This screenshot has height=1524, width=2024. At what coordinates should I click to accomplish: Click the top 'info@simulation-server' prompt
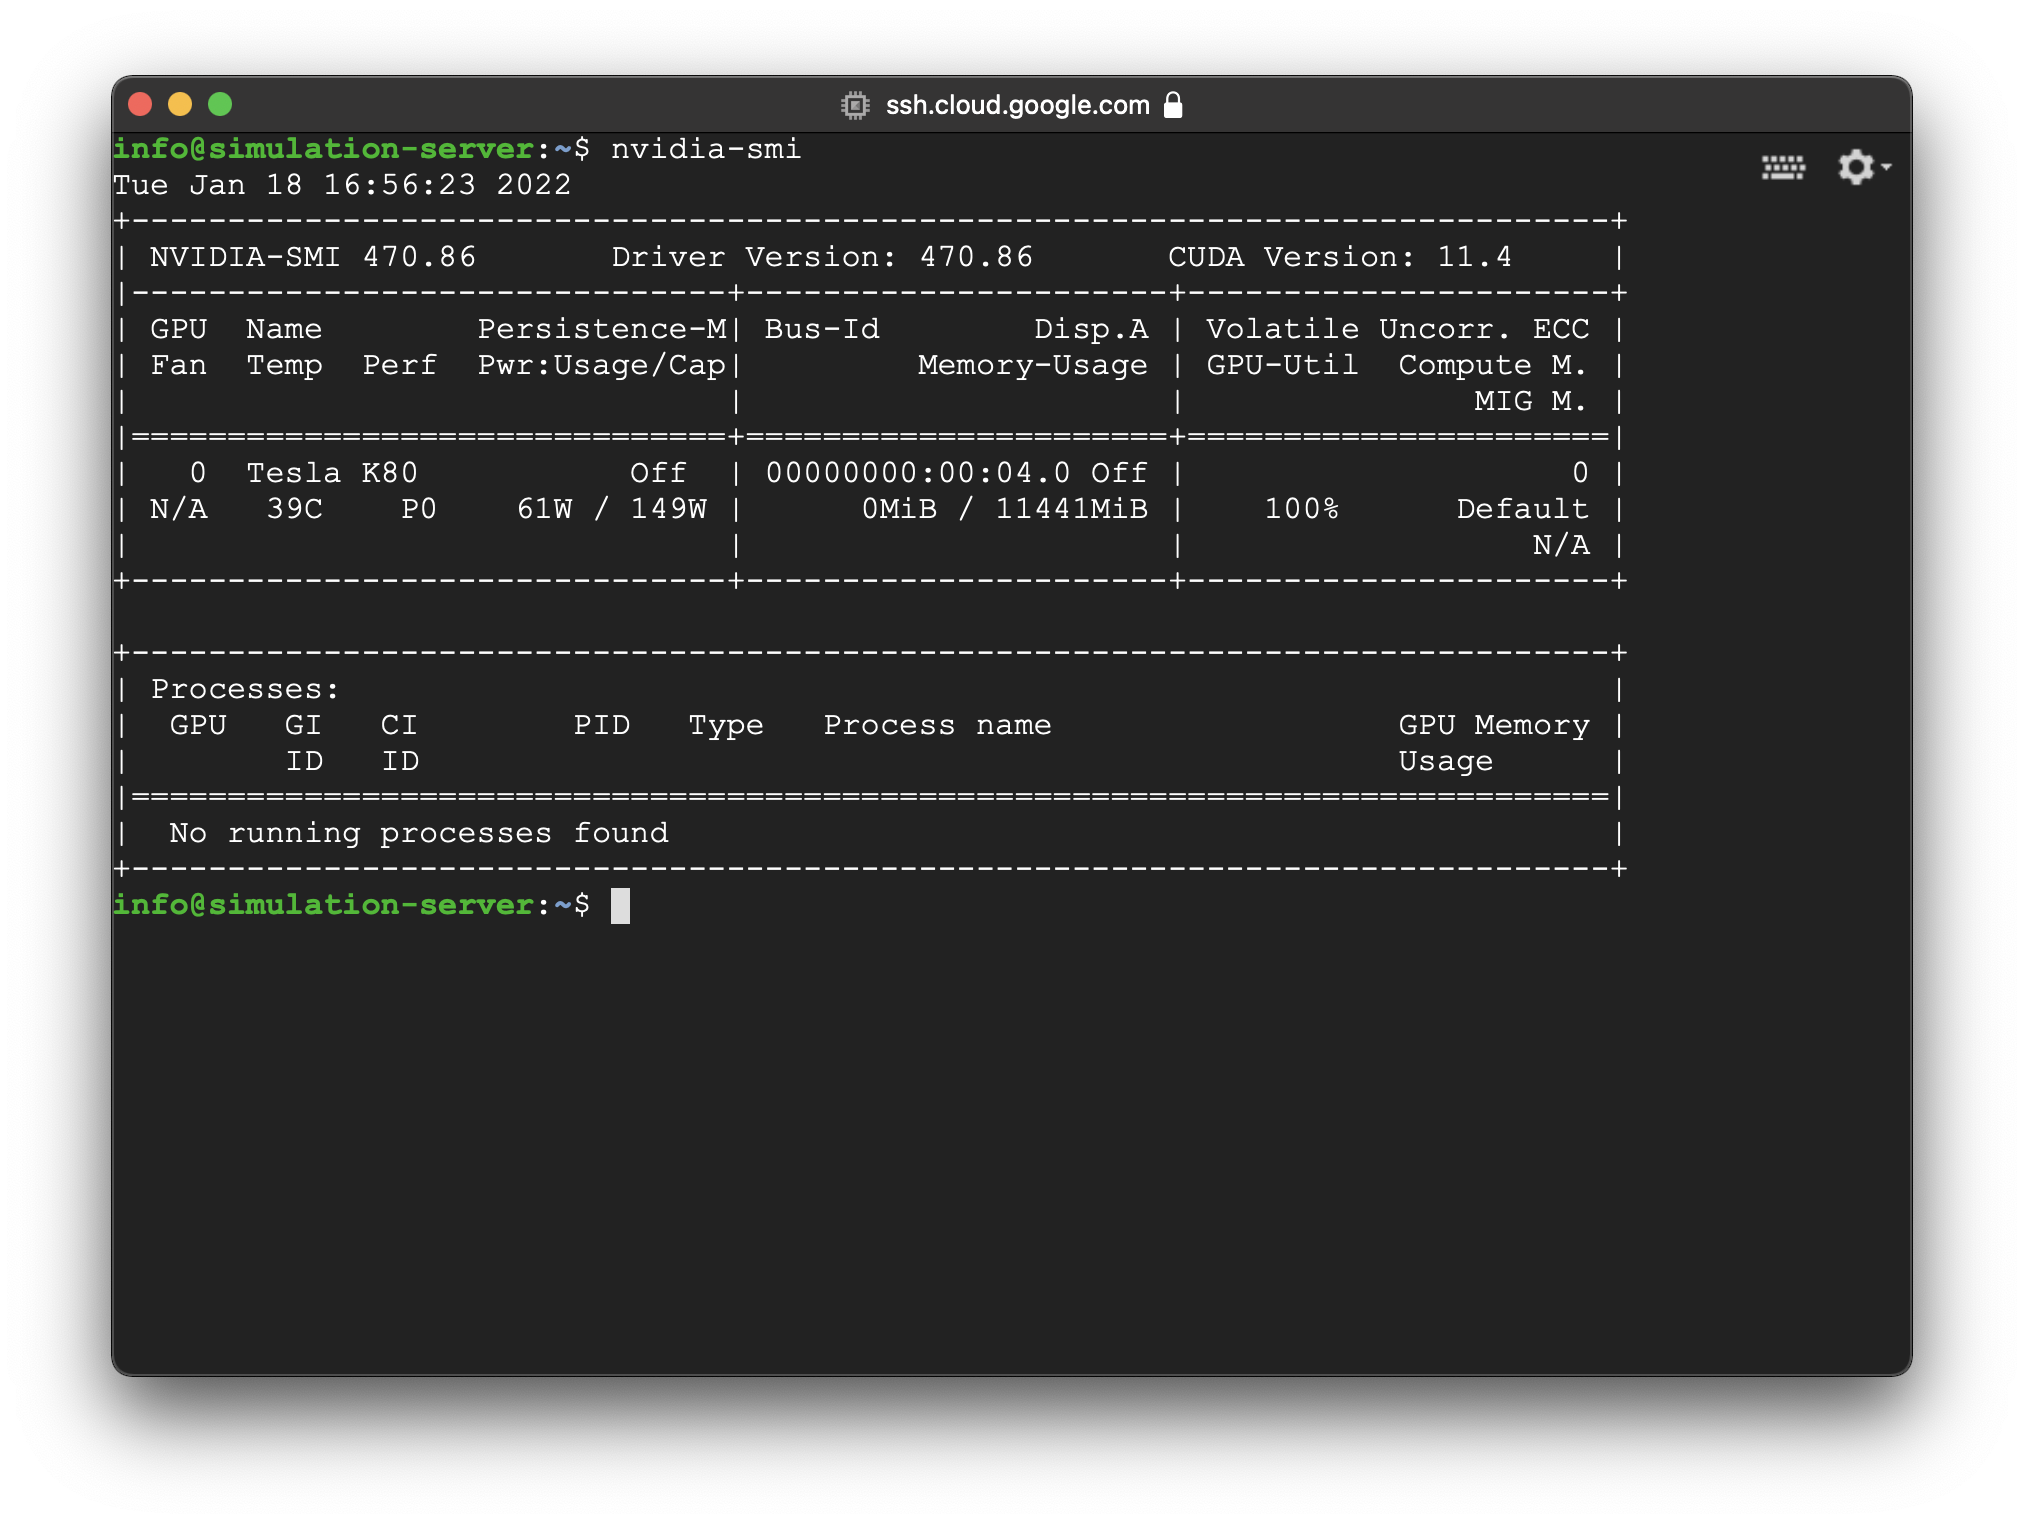coord(323,149)
